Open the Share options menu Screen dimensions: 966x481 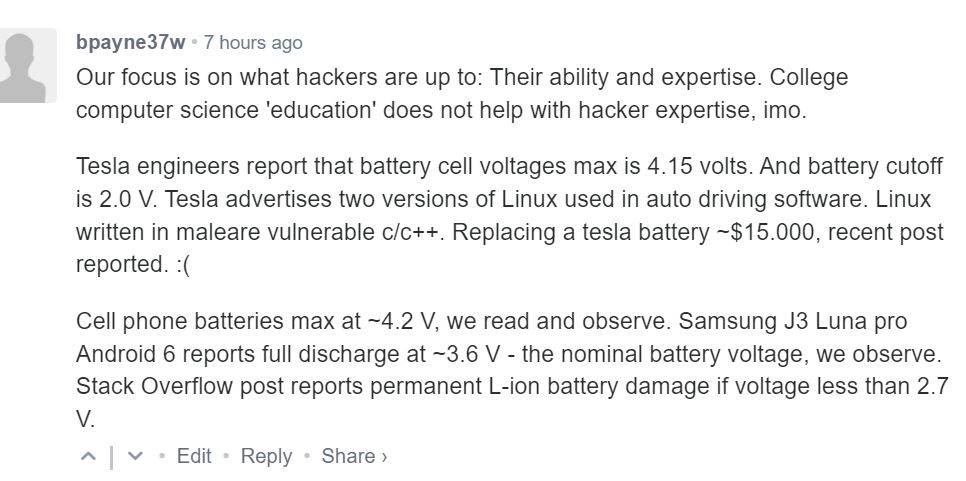pos(348,456)
